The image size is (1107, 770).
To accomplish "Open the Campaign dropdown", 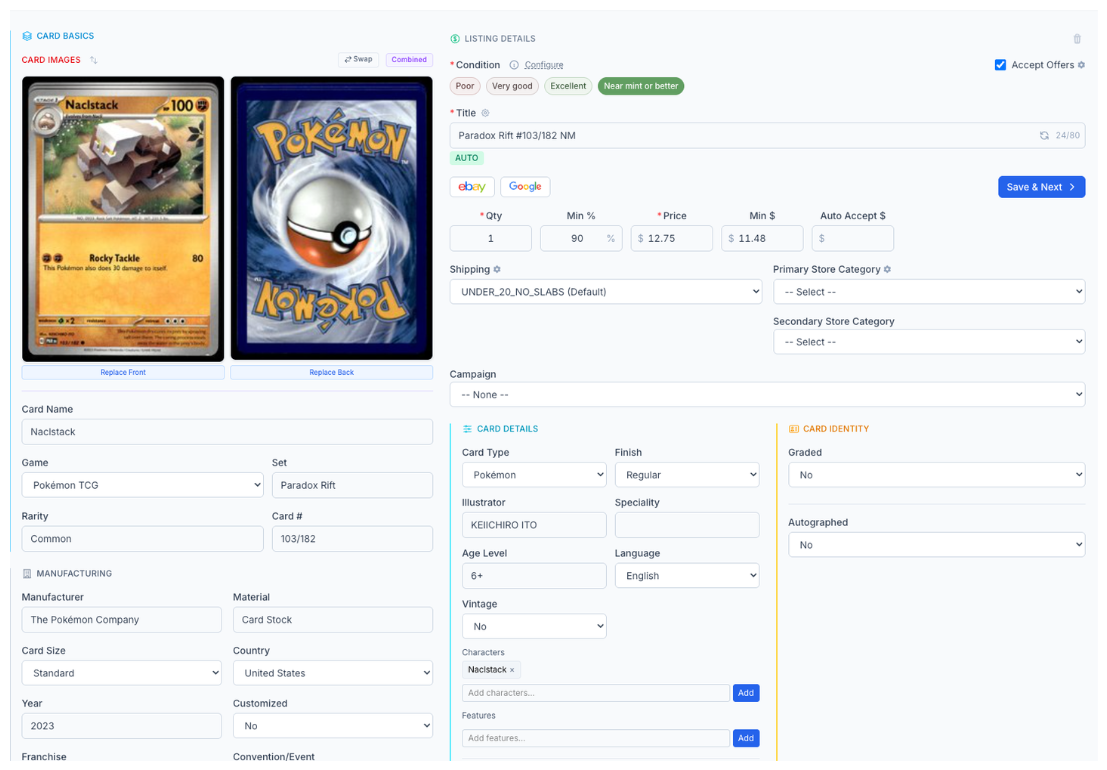I will point(766,394).
